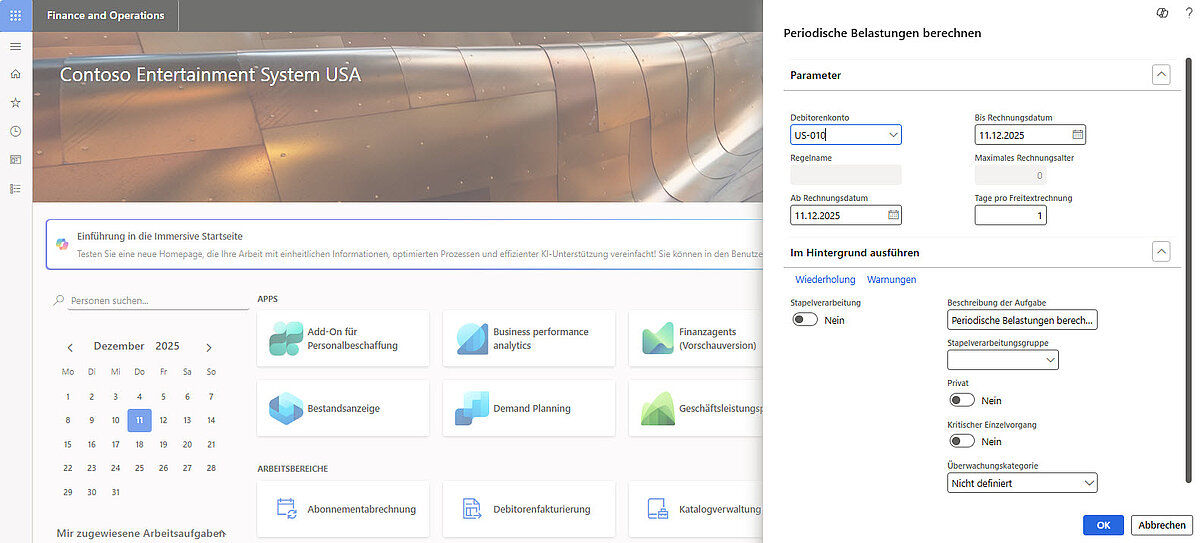The width and height of the screenshot is (1200, 543).
Task: Open Bestandsanzeige app tile
Action: (343, 408)
